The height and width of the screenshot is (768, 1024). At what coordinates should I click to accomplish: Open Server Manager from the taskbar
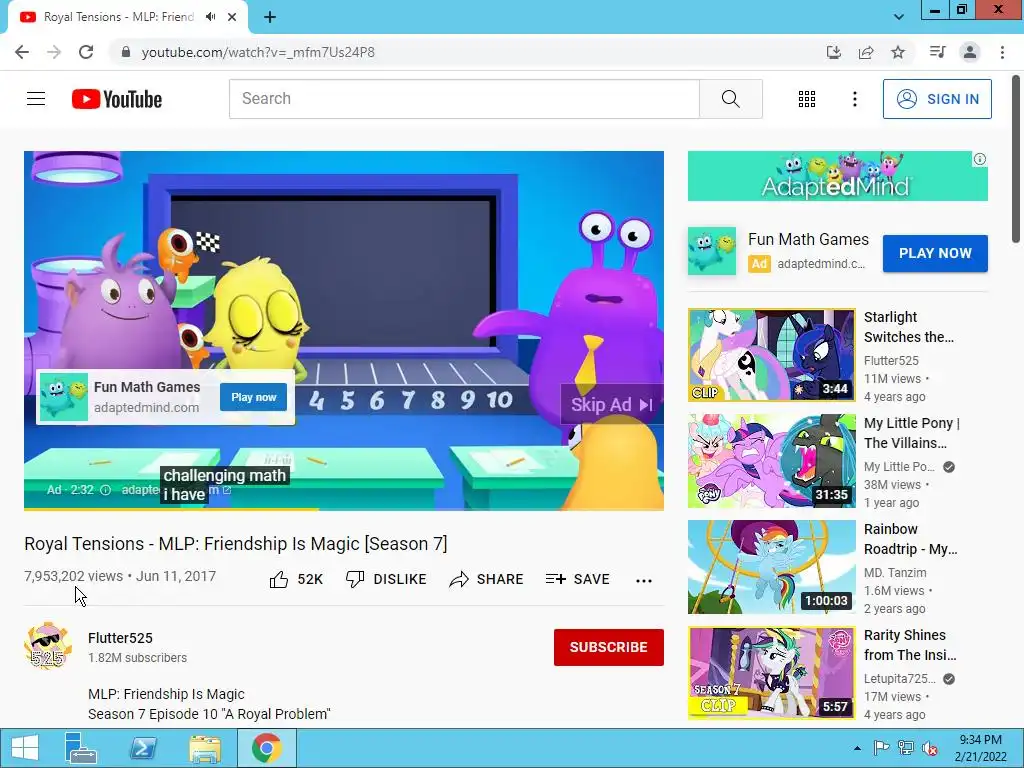click(x=80, y=748)
